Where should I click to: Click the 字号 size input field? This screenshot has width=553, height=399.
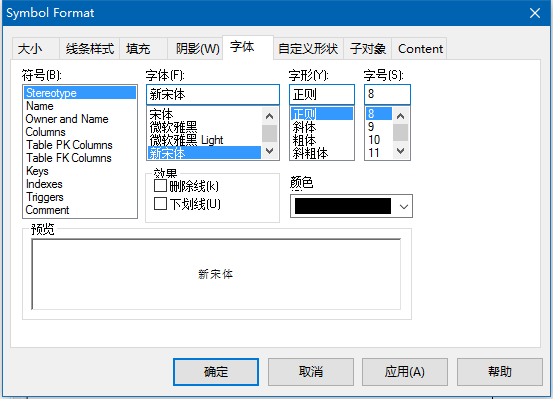tap(387, 94)
